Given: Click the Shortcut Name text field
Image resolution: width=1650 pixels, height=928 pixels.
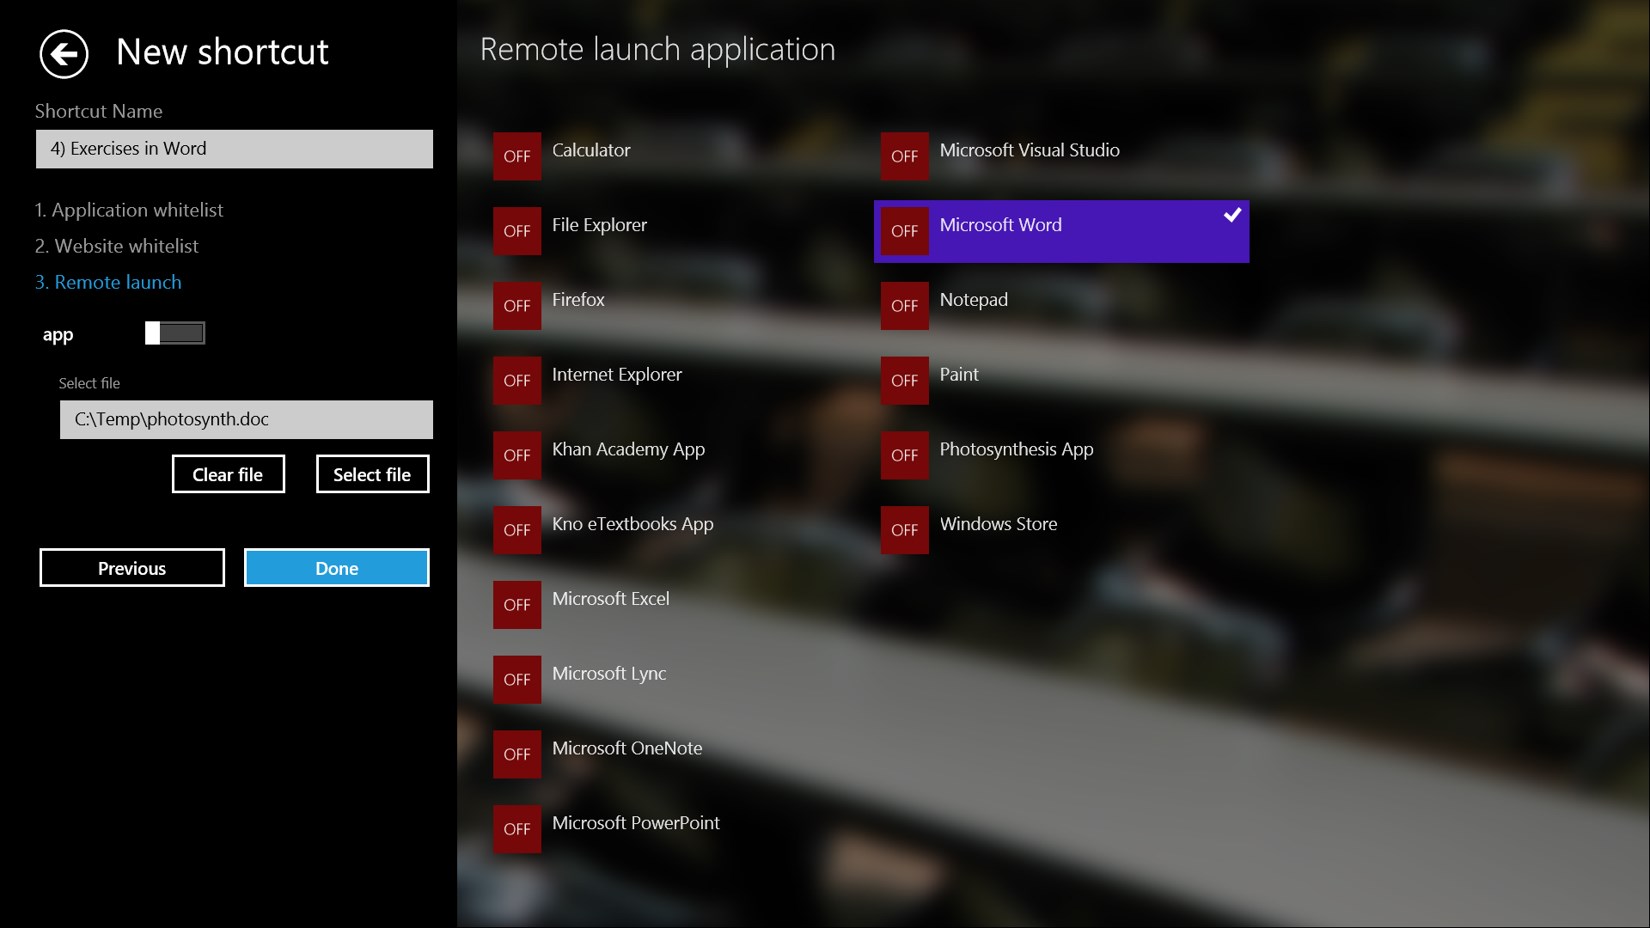Looking at the screenshot, I should [234, 149].
